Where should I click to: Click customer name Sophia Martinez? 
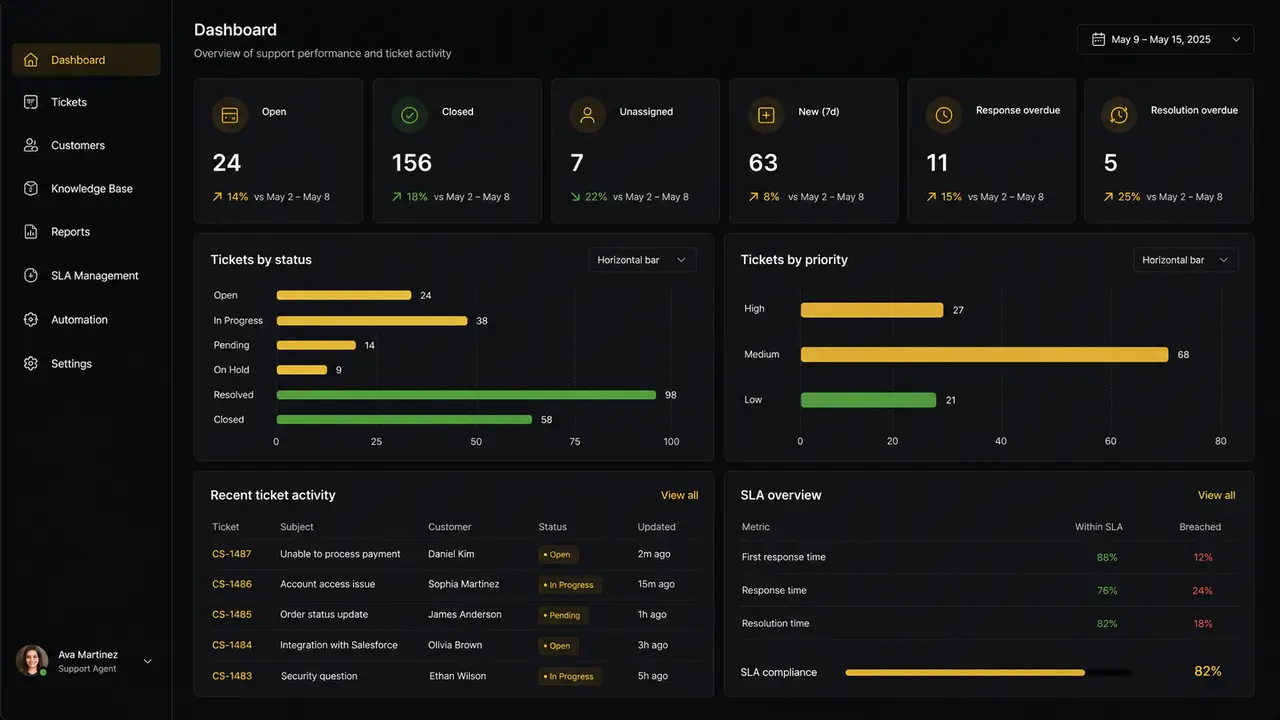point(464,584)
